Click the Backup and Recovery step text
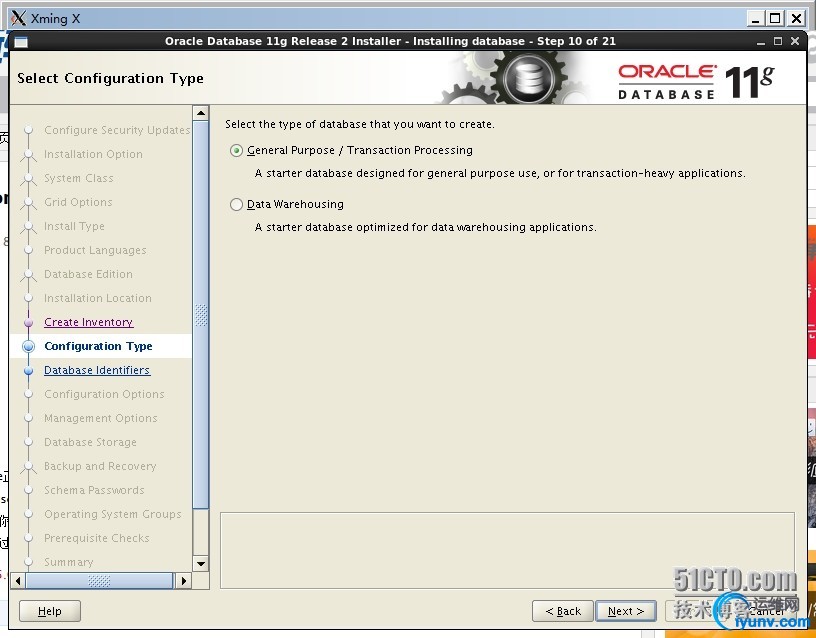Screen dimensions: 816x638 tap(100, 466)
